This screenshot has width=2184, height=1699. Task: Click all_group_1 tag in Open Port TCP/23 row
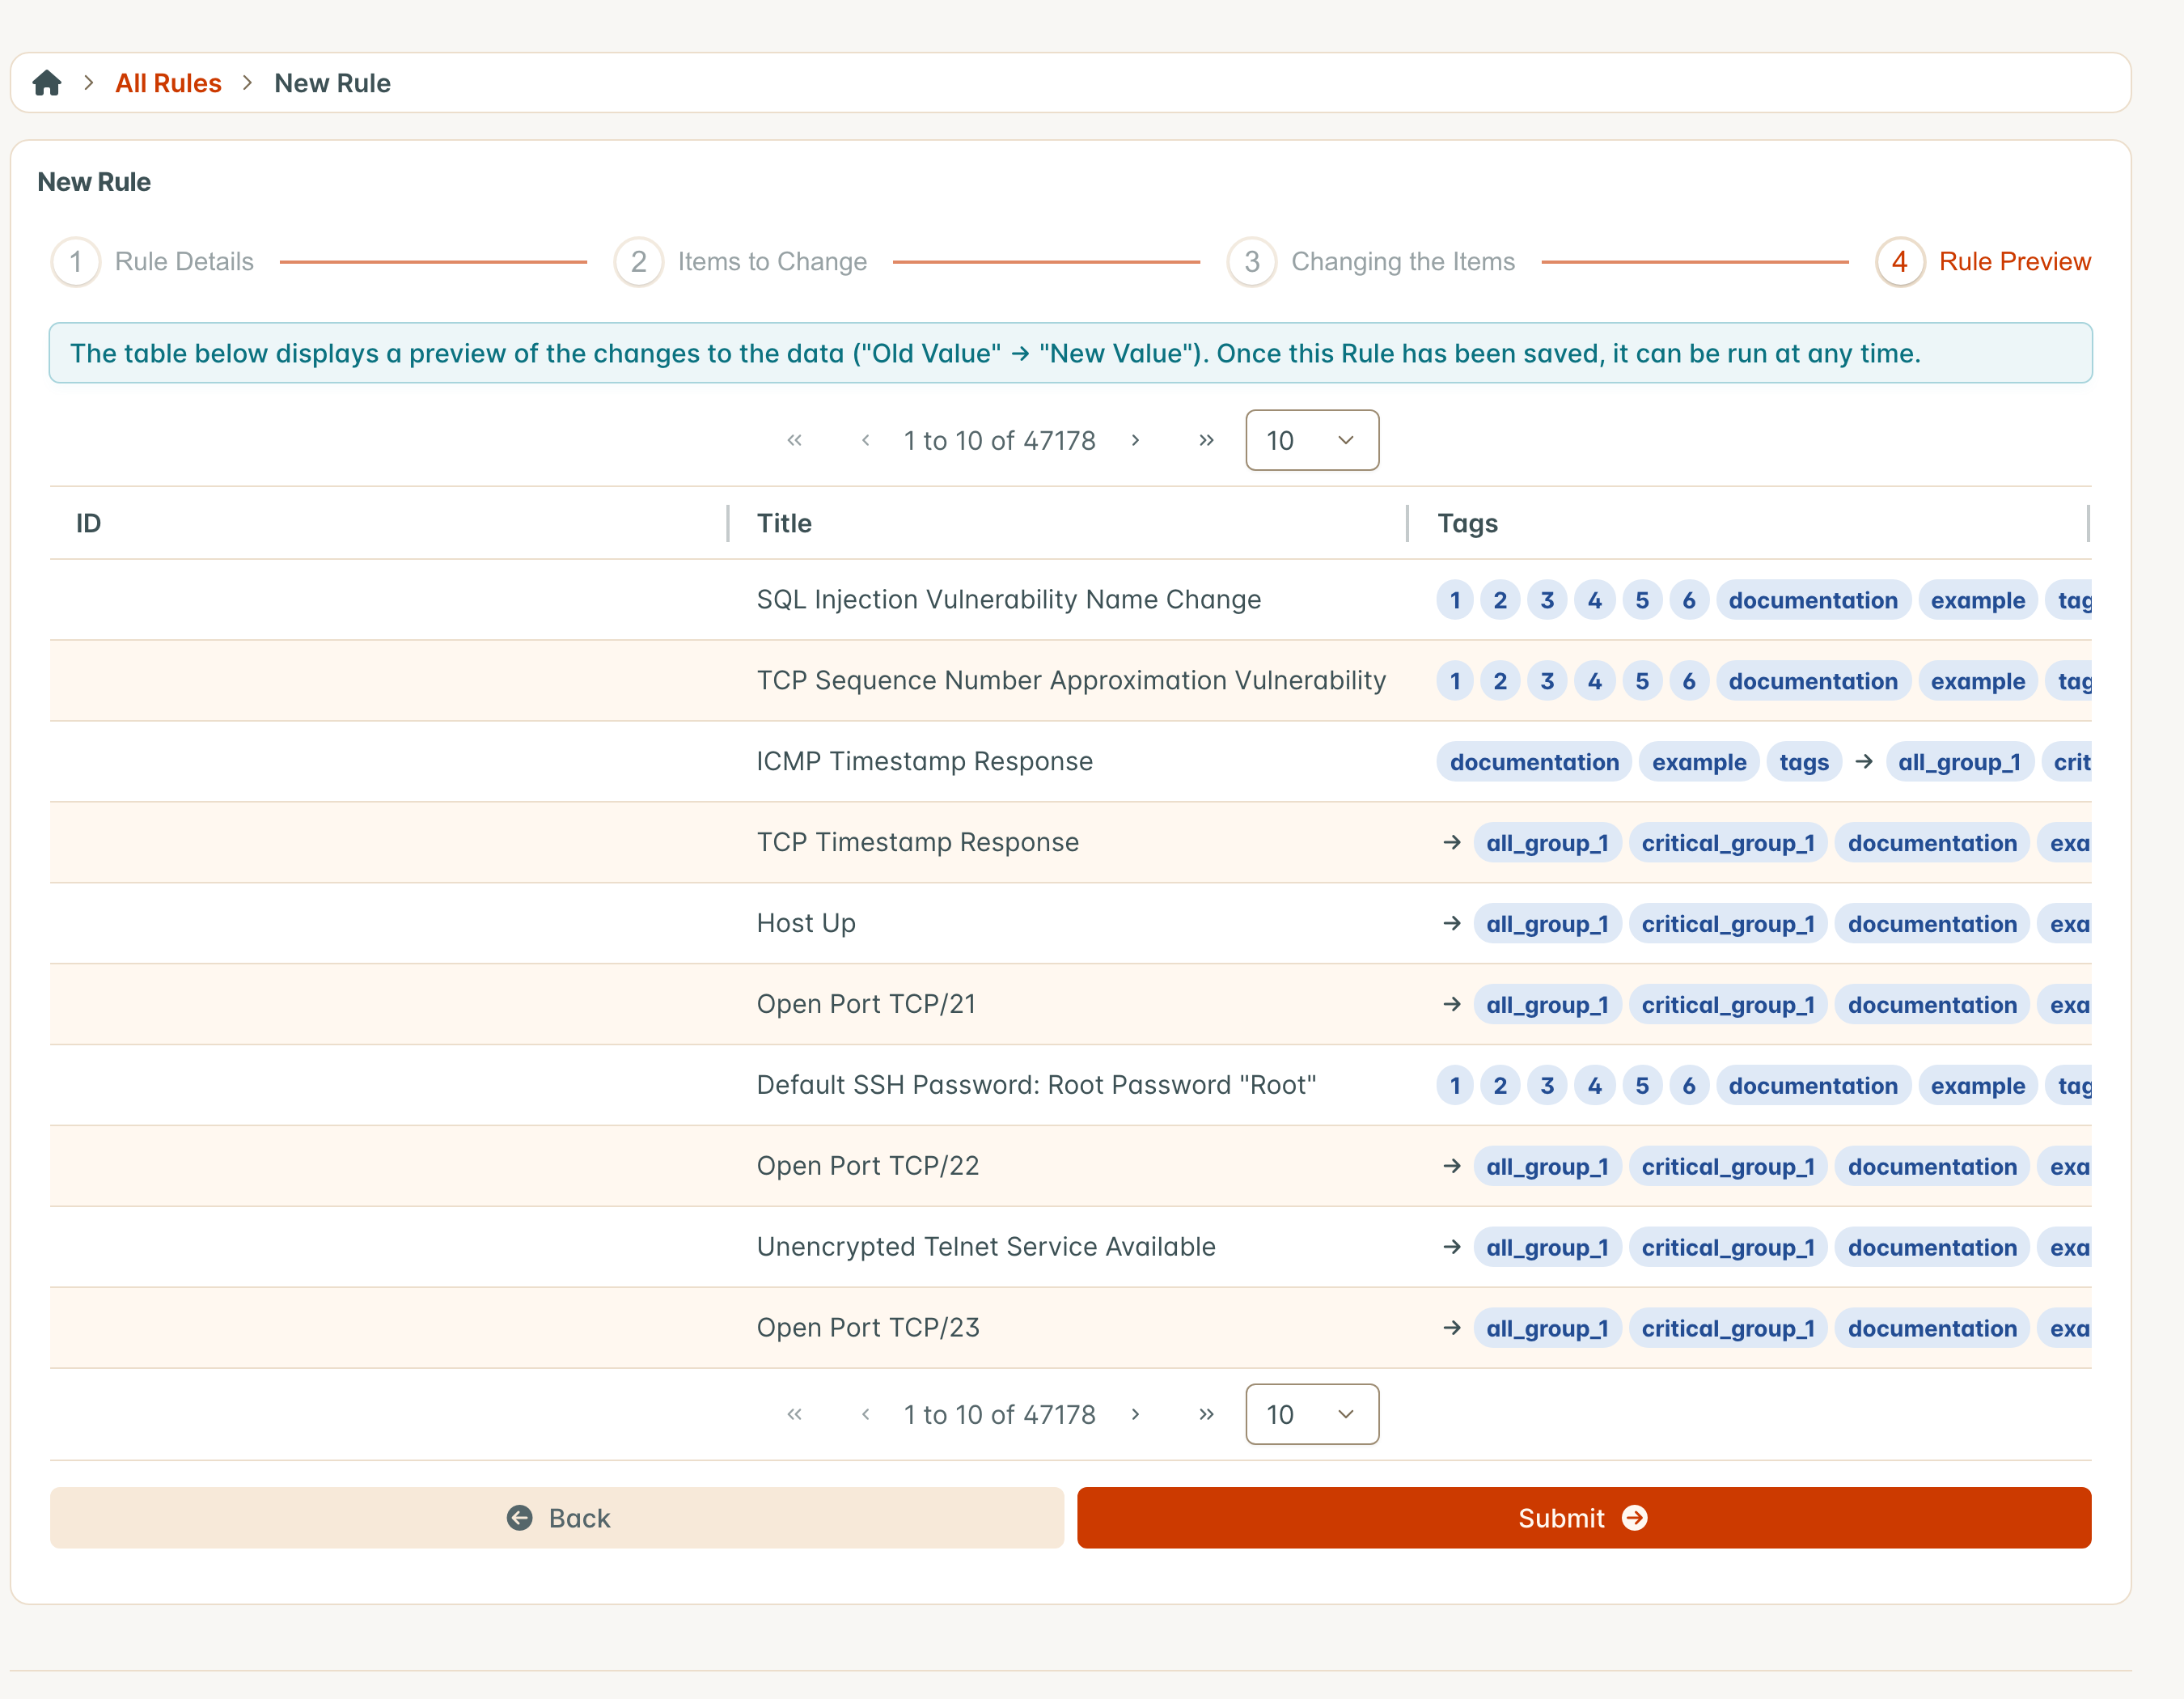pos(1547,1329)
